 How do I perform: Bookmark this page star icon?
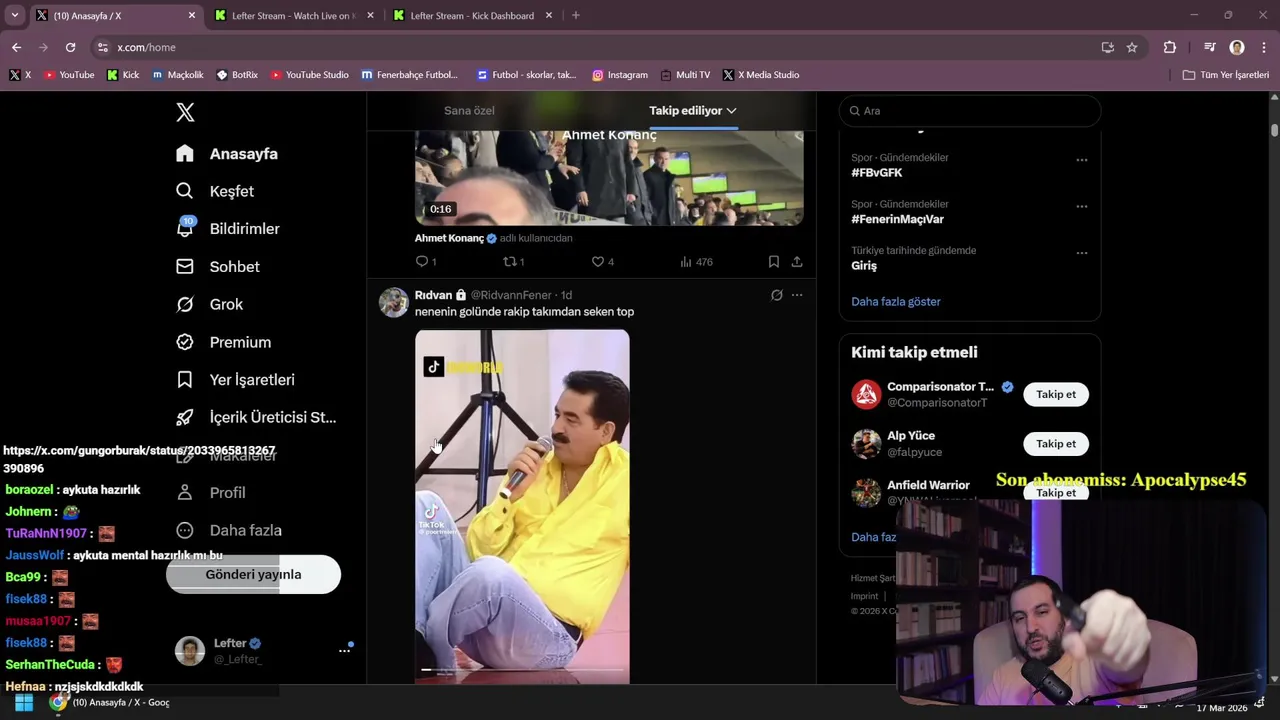click(x=1132, y=47)
